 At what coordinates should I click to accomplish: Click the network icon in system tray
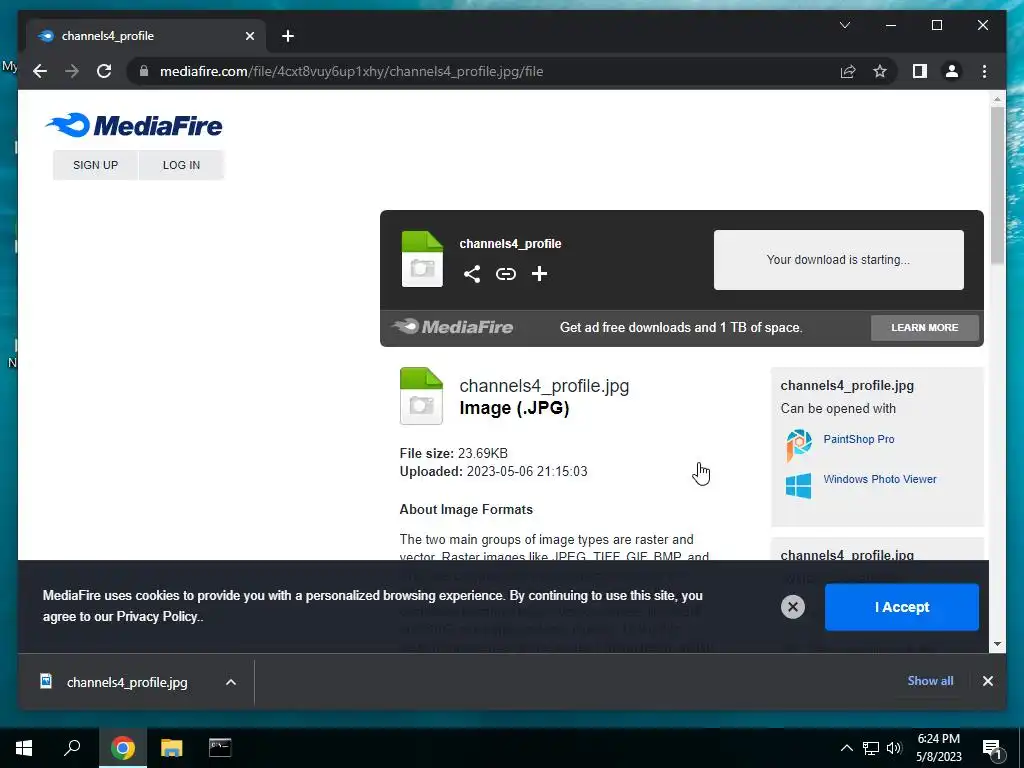[x=871, y=748]
